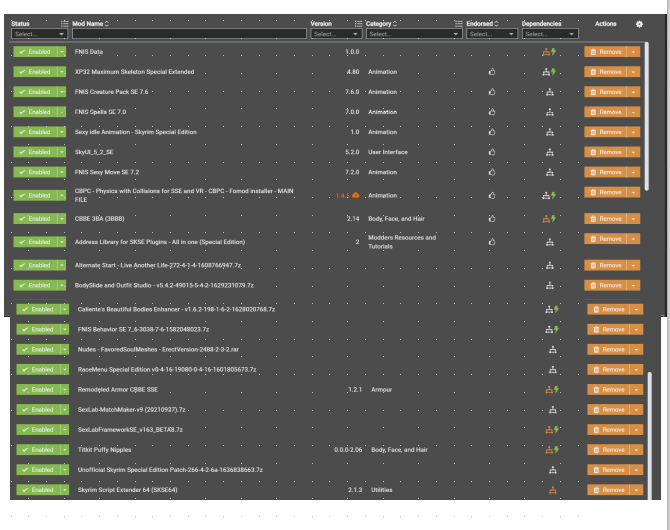Open table settings gear icon
Viewport: 670px width, 530px height.
[x=639, y=24]
